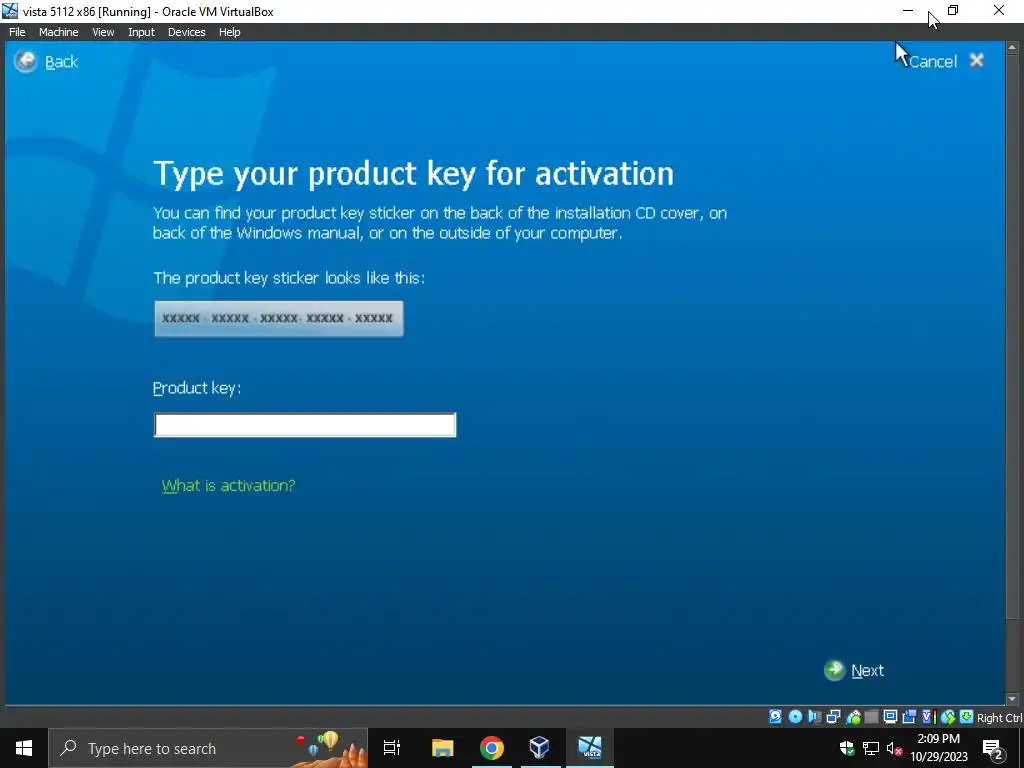This screenshot has width=1024, height=768.
Task: Open Windows Security tray icon
Action: (847, 748)
